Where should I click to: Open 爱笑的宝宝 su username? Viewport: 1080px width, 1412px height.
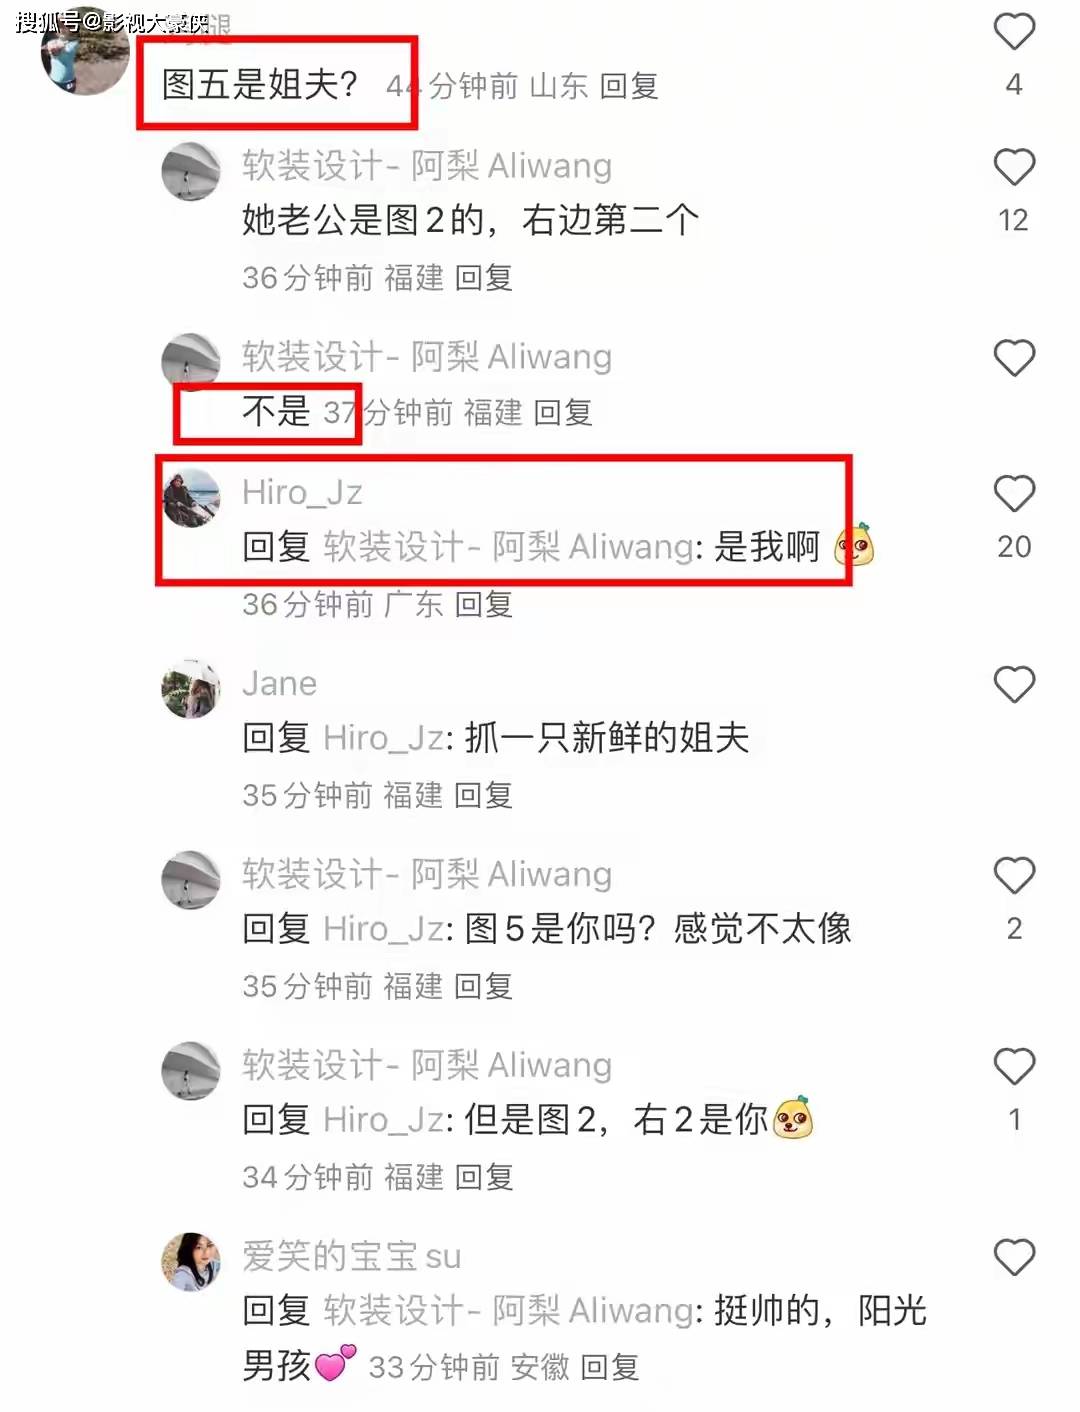tap(351, 1256)
